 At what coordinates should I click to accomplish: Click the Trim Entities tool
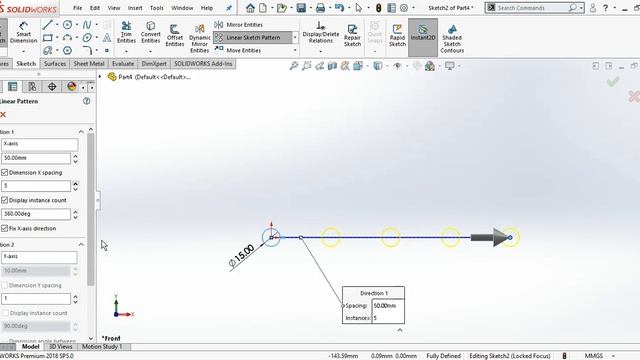(126, 32)
